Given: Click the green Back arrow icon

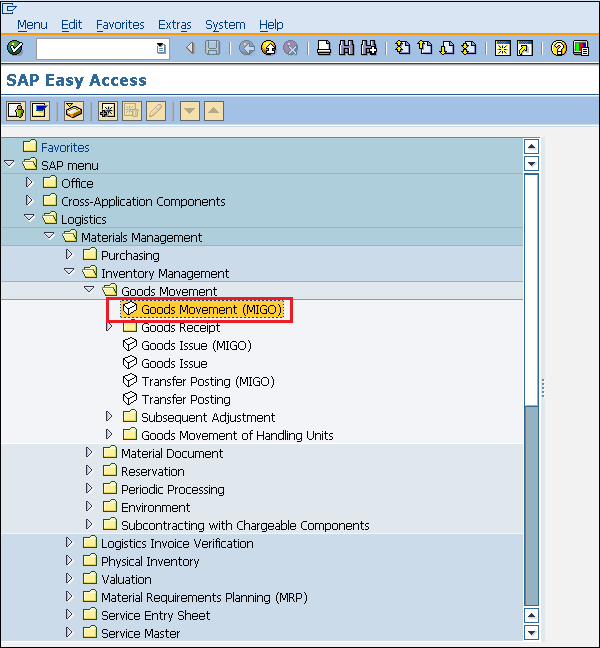Looking at the screenshot, I should pyautogui.click(x=247, y=48).
